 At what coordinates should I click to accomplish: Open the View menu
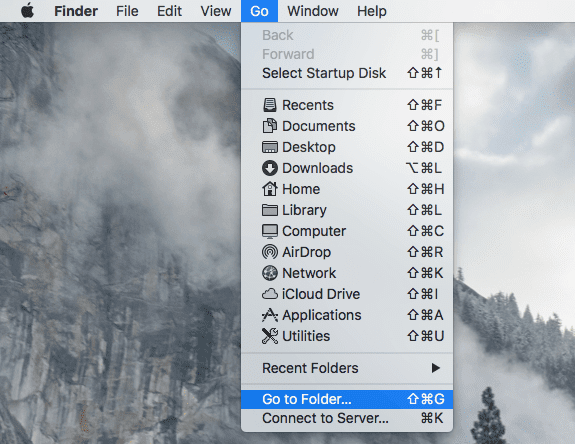(216, 11)
